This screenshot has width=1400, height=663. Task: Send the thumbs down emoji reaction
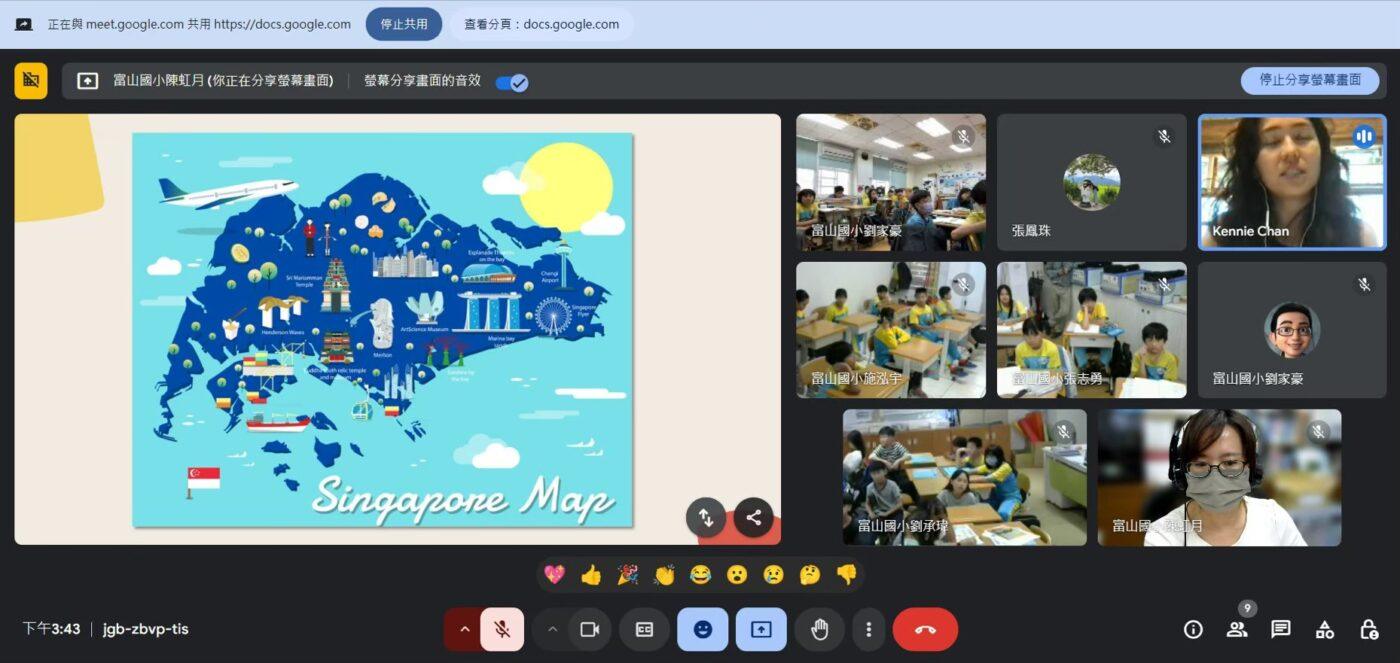[x=847, y=574]
